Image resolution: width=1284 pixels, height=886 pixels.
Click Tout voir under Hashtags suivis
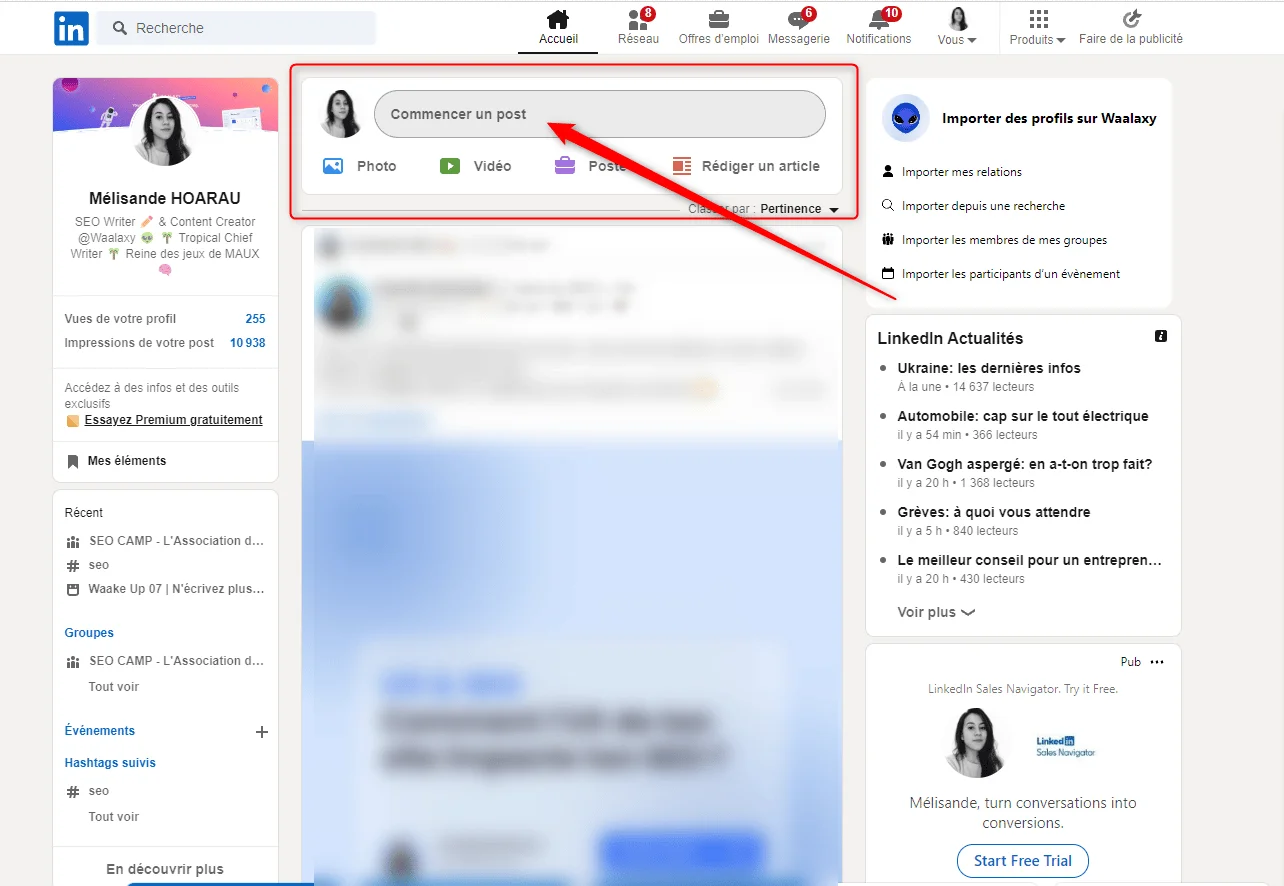pos(114,817)
